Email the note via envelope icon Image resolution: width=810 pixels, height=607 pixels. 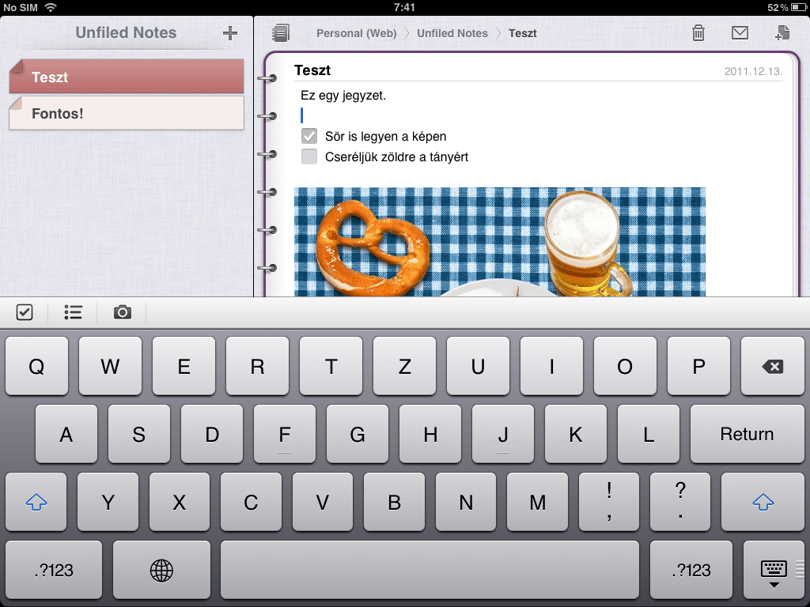[x=740, y=33]
